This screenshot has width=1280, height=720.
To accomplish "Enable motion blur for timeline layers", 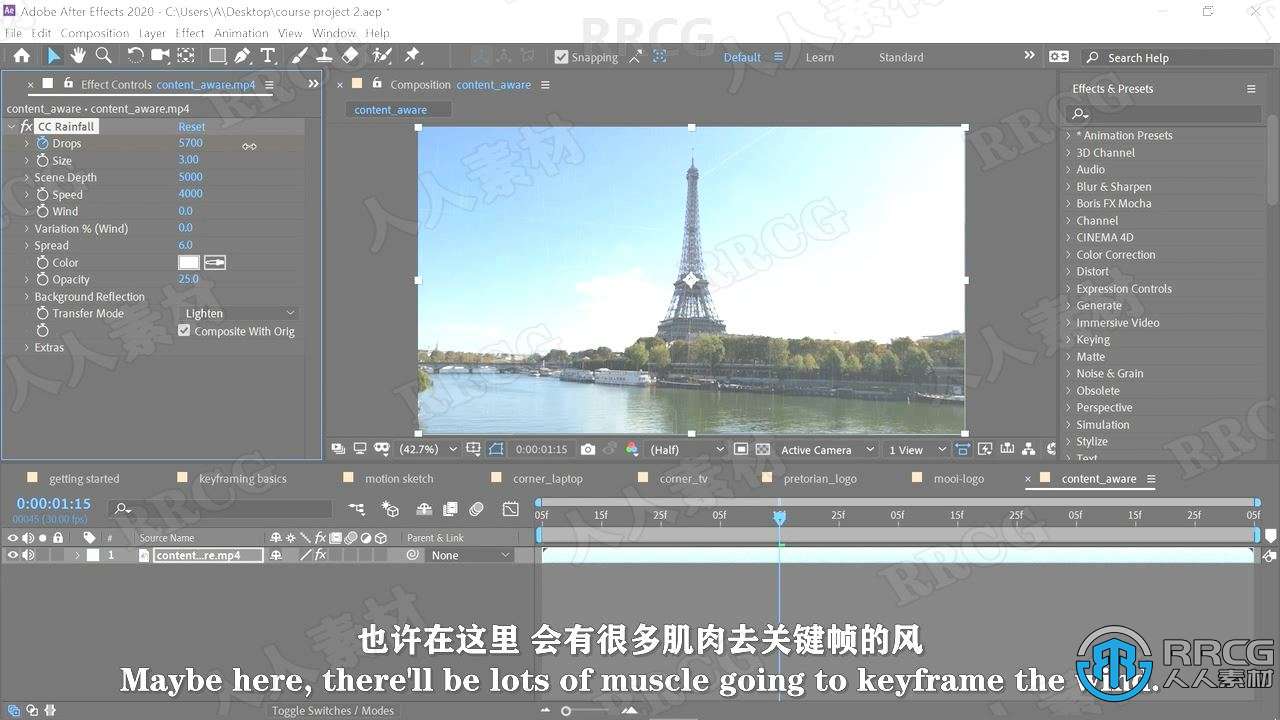I will click(x=476, y=509).
